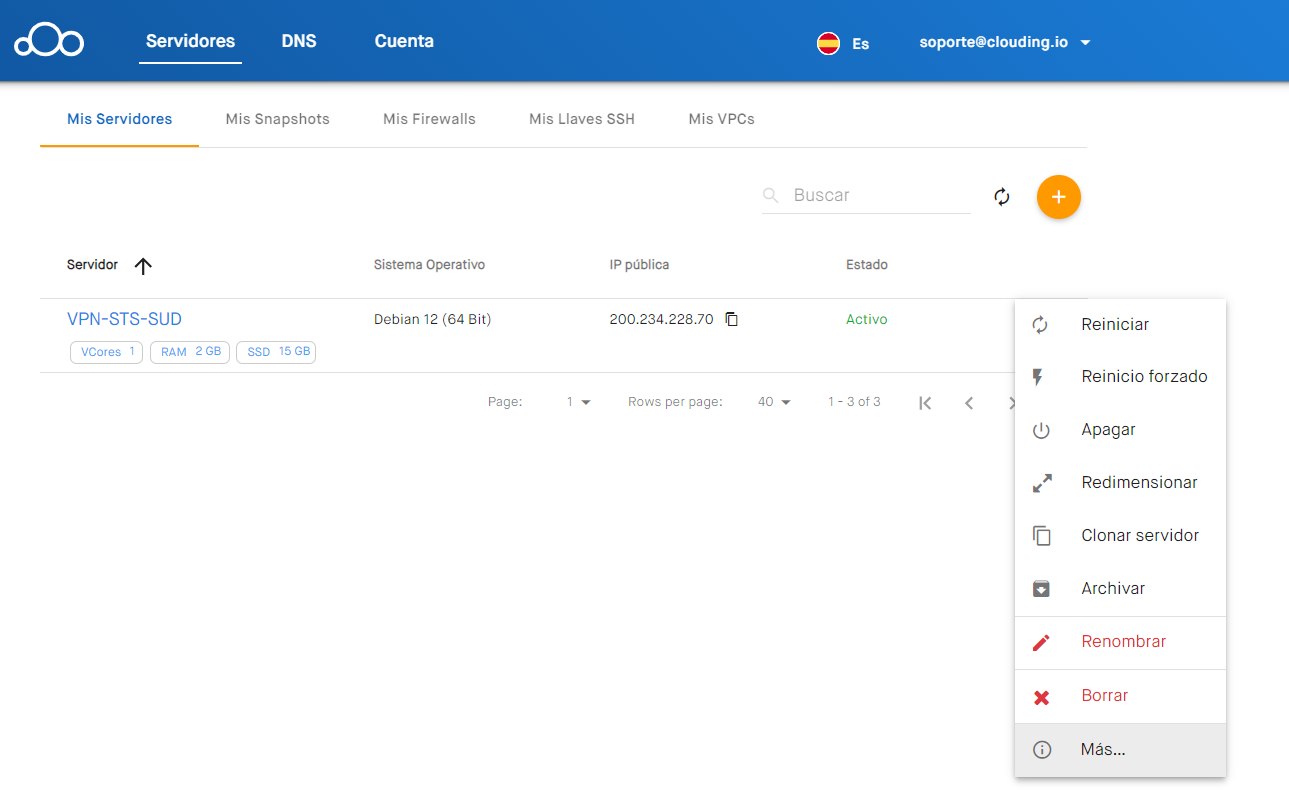Viewport: 1289px width, 791px height.
Task: Click Clonar servidor menu entry
Action: point(1139,536)
